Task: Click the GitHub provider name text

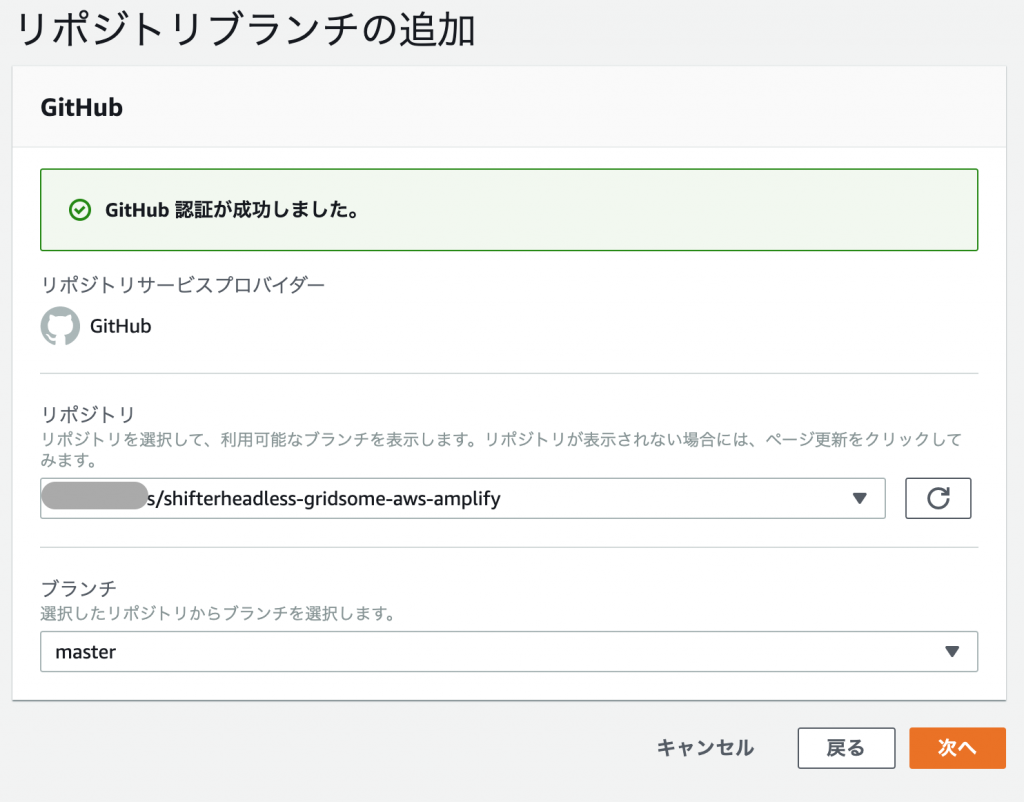Action: [x=120, y=326]
